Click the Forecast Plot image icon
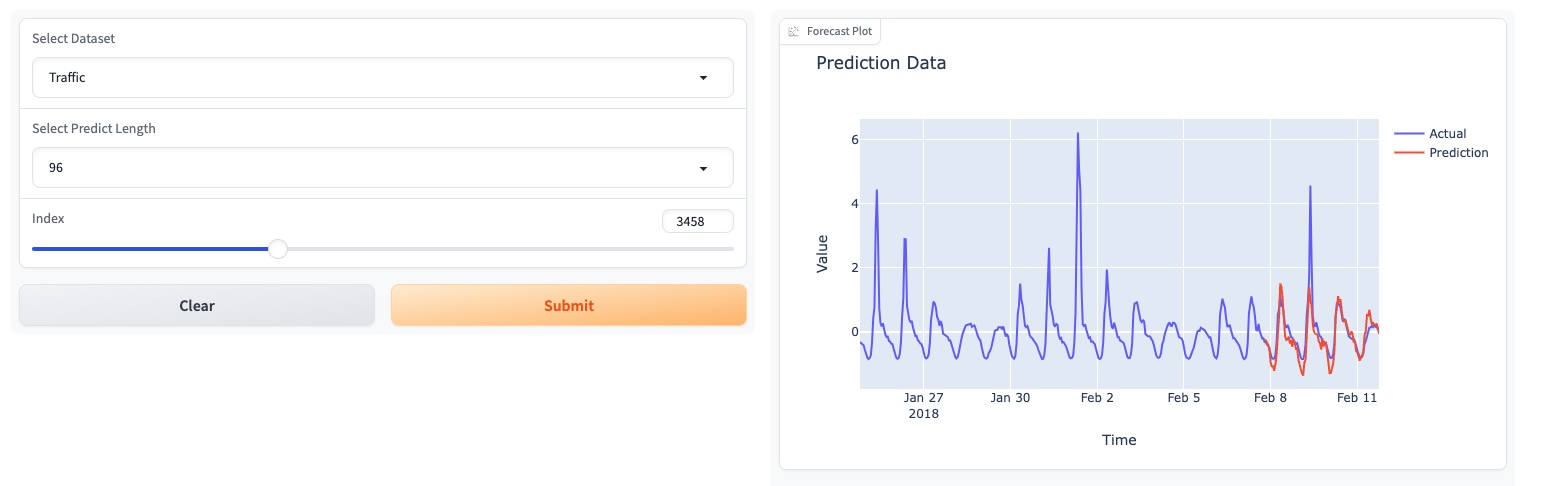This screenshot has width=1542, height=486. tap(794, 31)
